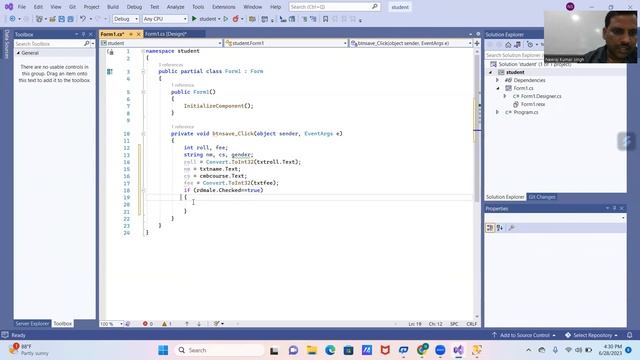Click Switch Views icon in Solution Explorer

point(518,44)
